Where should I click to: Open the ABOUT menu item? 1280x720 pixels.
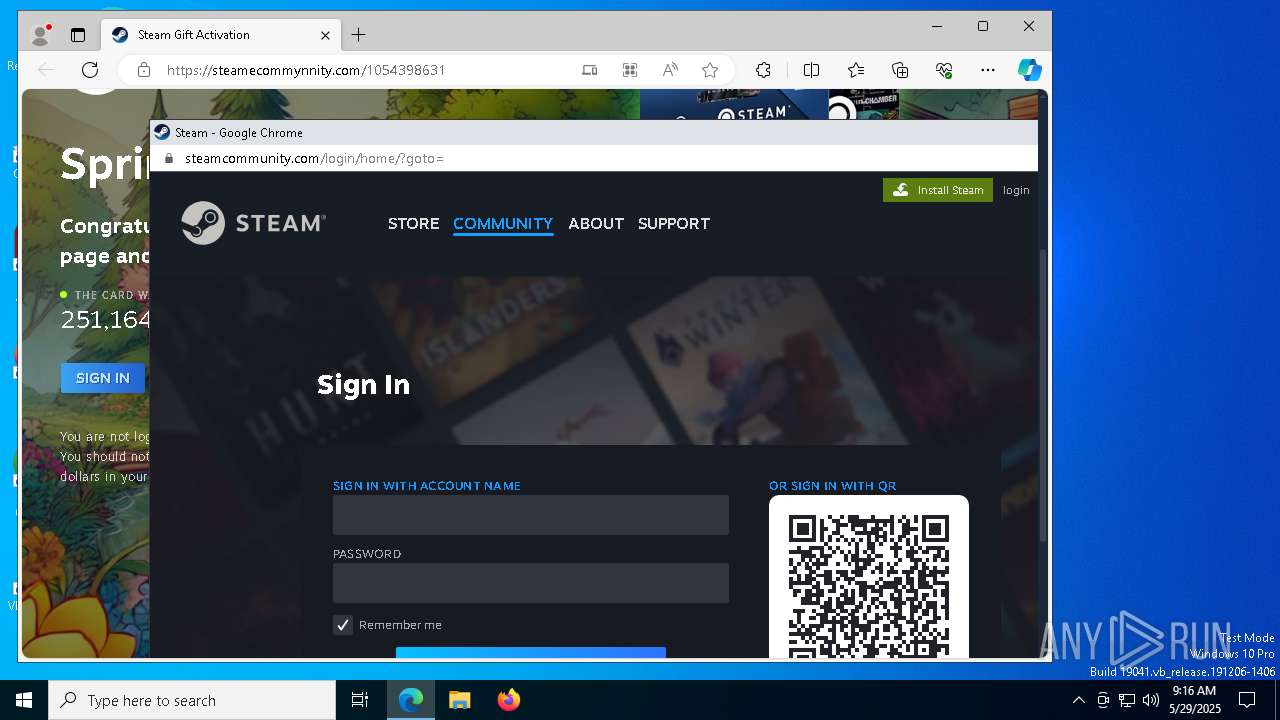(x=596, y=223)
